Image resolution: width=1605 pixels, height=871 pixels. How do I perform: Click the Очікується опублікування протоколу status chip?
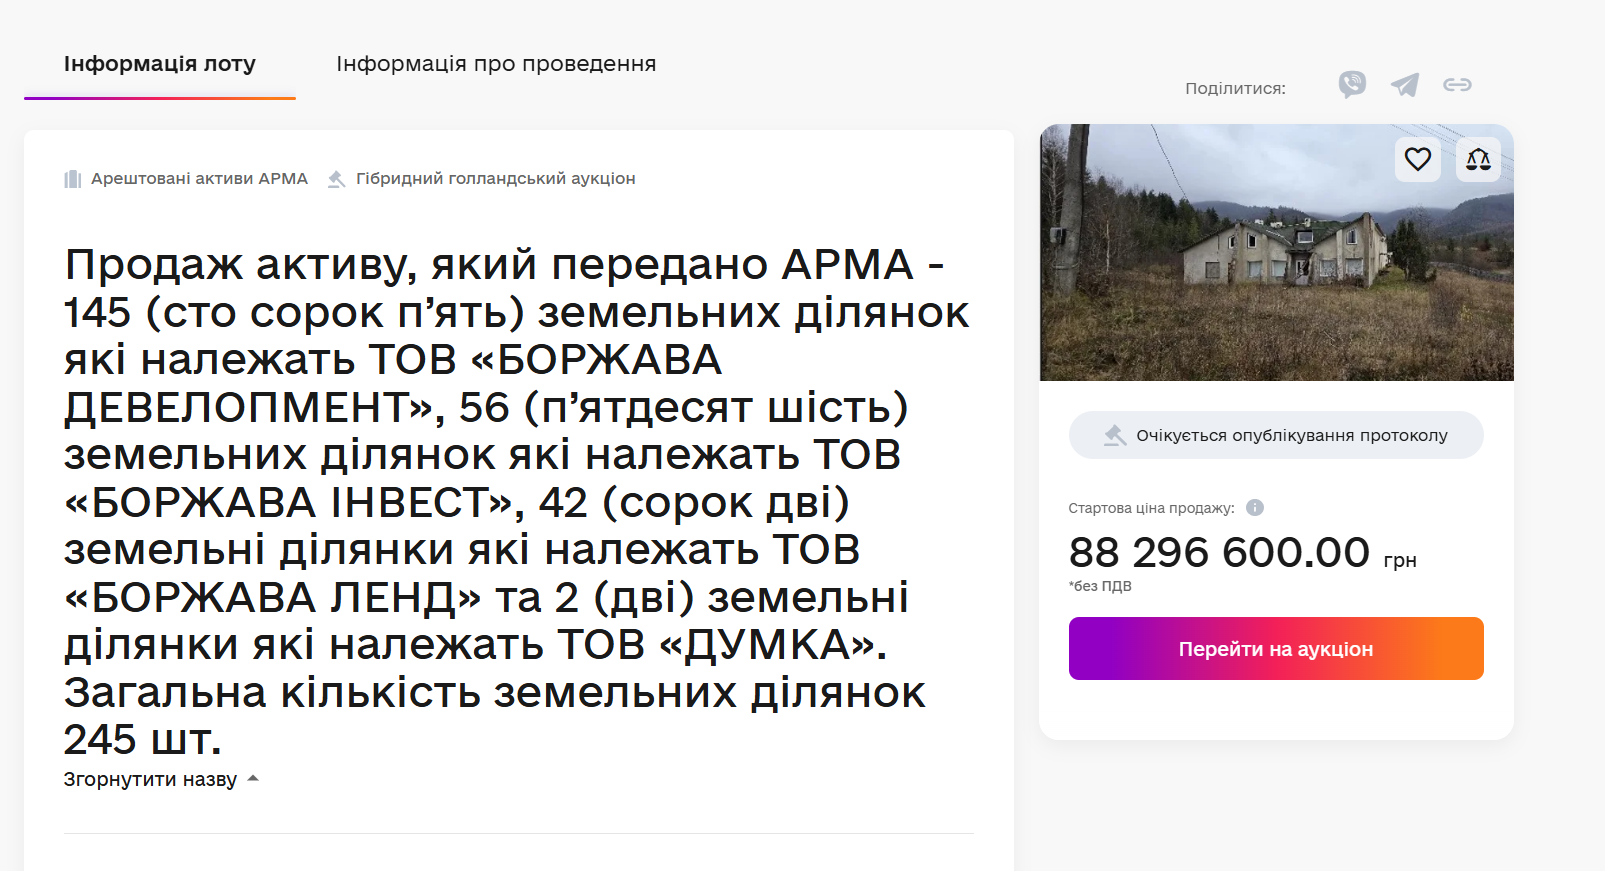coord(1276,434)
